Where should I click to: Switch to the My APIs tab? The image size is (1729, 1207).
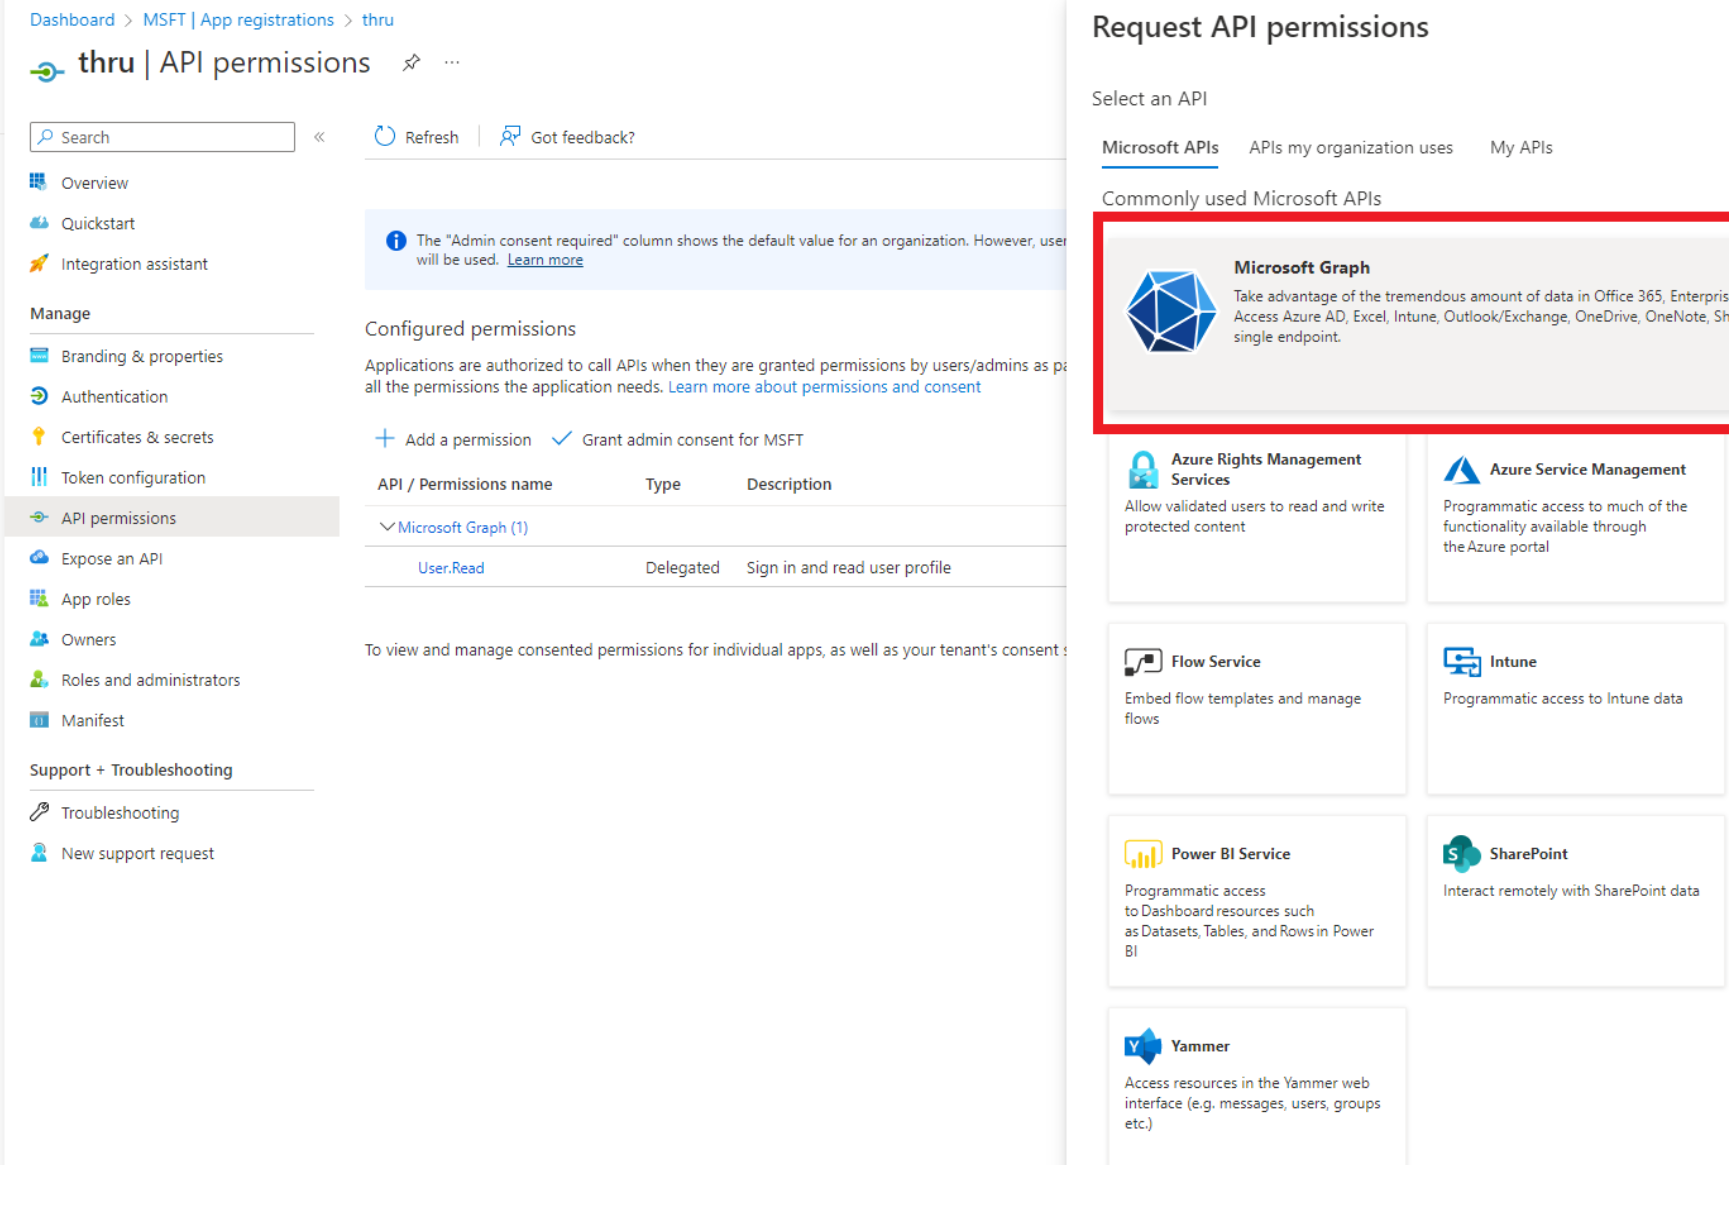pos(1520,147)
